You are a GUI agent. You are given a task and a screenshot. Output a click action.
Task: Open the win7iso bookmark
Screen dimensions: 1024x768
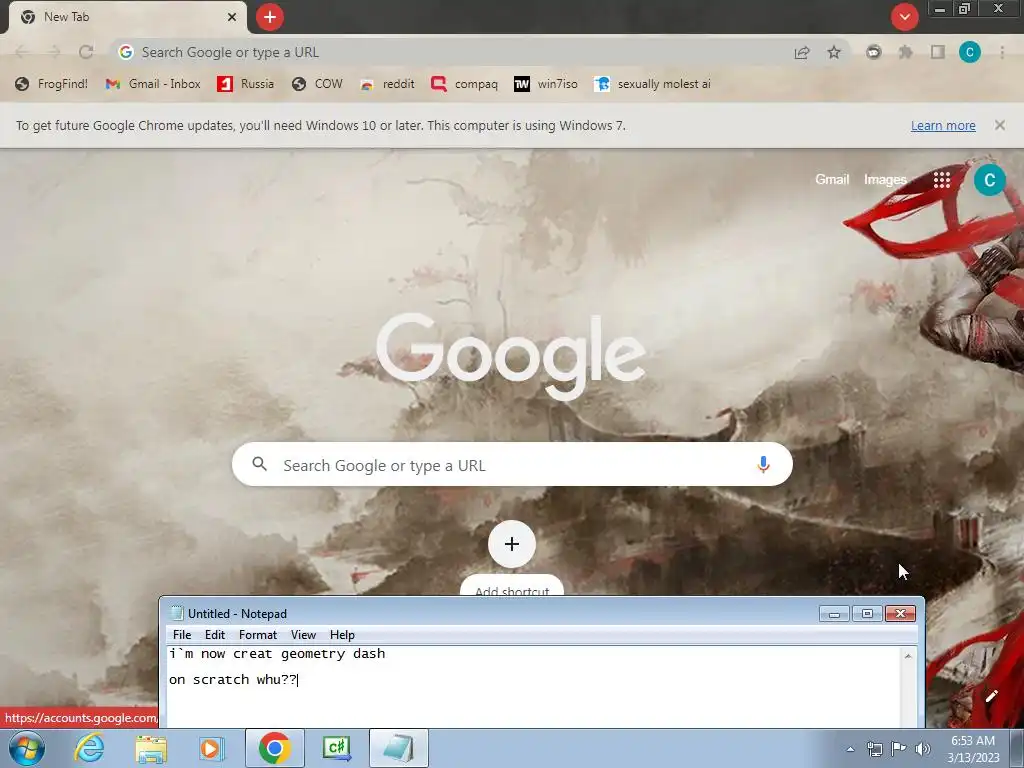click(x=546, y=84)
